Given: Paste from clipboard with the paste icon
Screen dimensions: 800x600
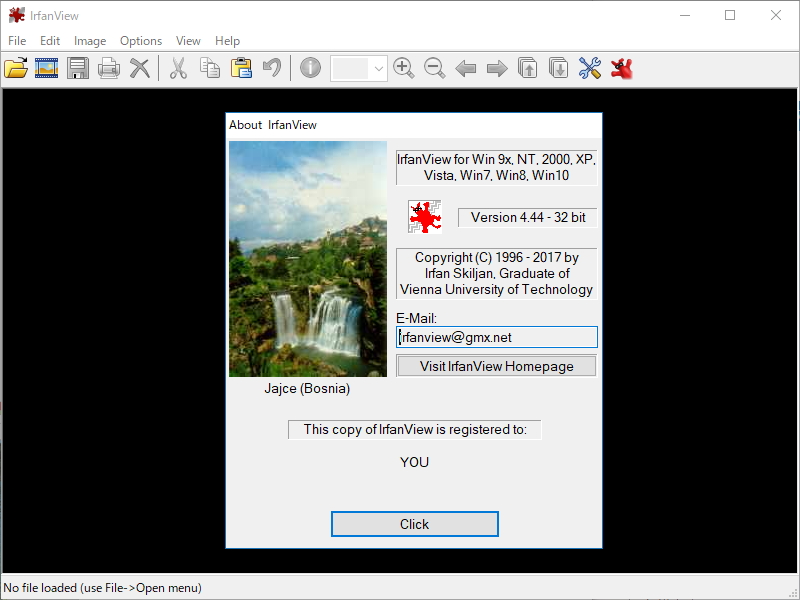Looking at the screenshot, I should pos(240,68).
